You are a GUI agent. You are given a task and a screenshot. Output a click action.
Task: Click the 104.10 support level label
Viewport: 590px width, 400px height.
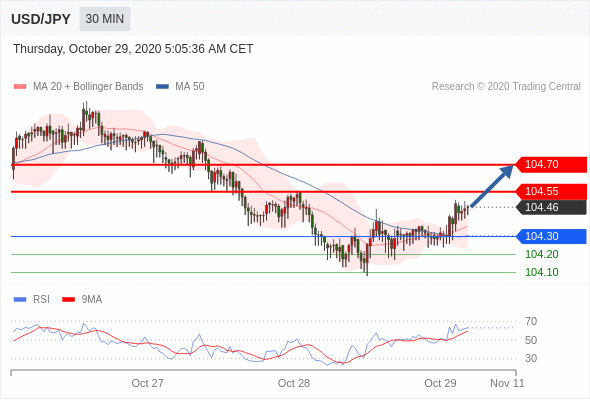542,272
